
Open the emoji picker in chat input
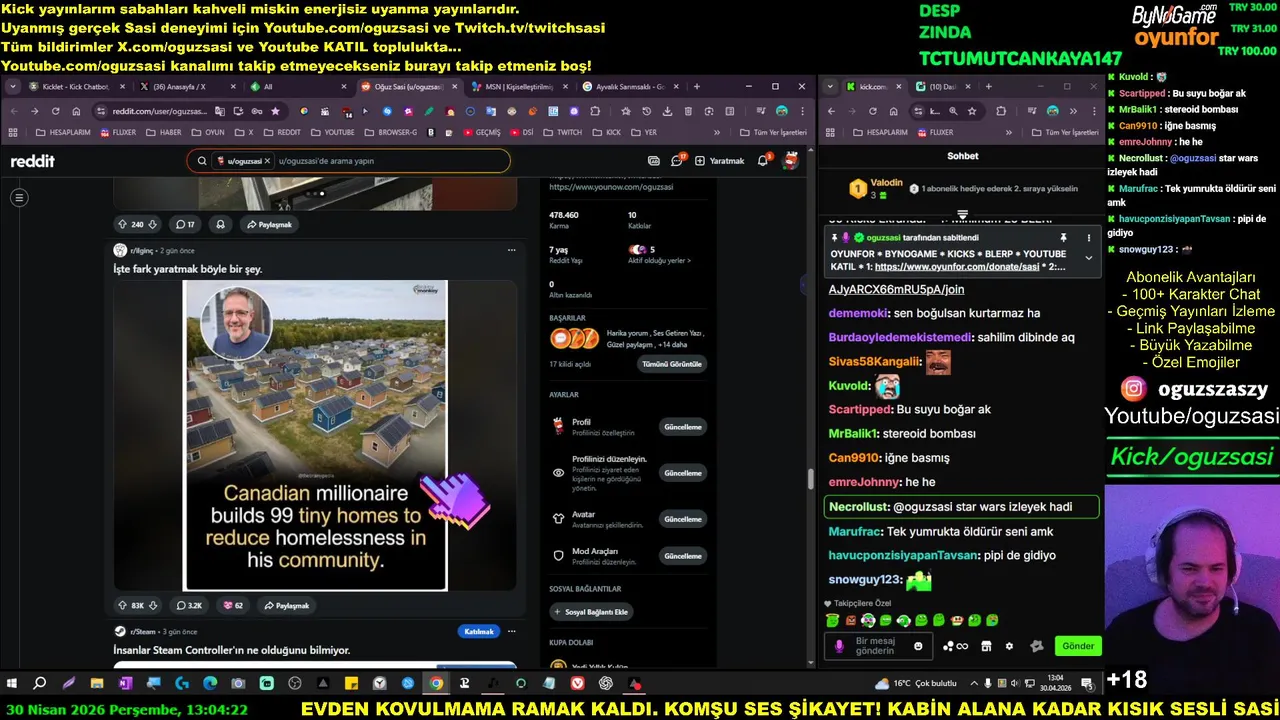click(918, 646)
